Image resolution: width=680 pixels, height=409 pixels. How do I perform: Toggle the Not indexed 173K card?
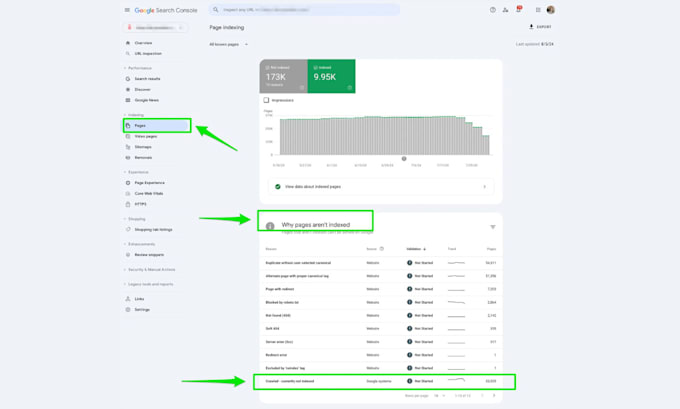tap(284, 76)
